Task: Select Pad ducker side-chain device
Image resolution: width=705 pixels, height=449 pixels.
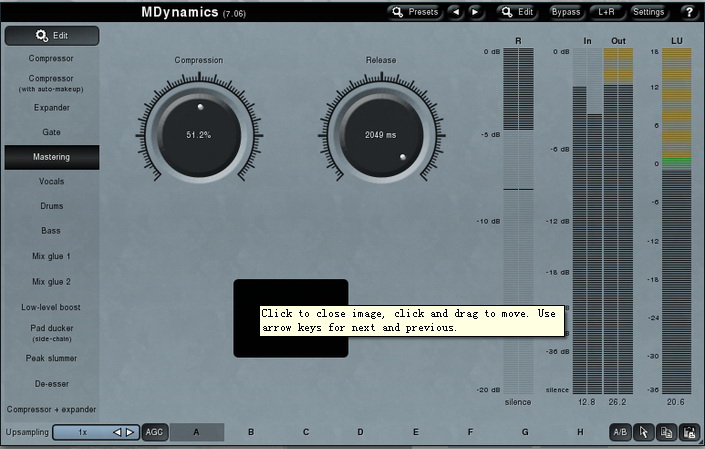Action: (51, 333)
